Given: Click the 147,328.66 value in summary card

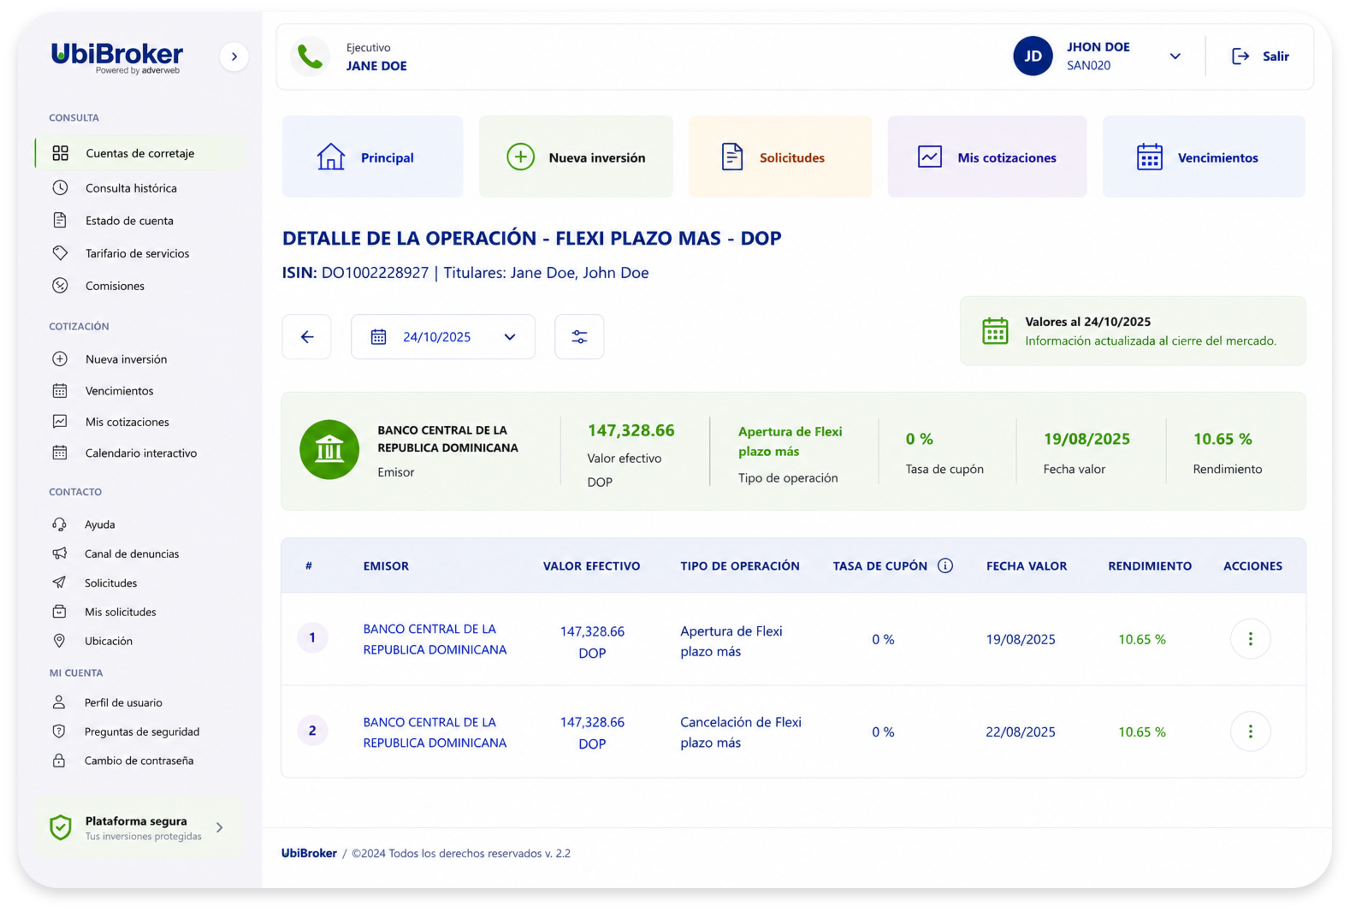Looking at the screenshot, I should (x=631, y=430).
